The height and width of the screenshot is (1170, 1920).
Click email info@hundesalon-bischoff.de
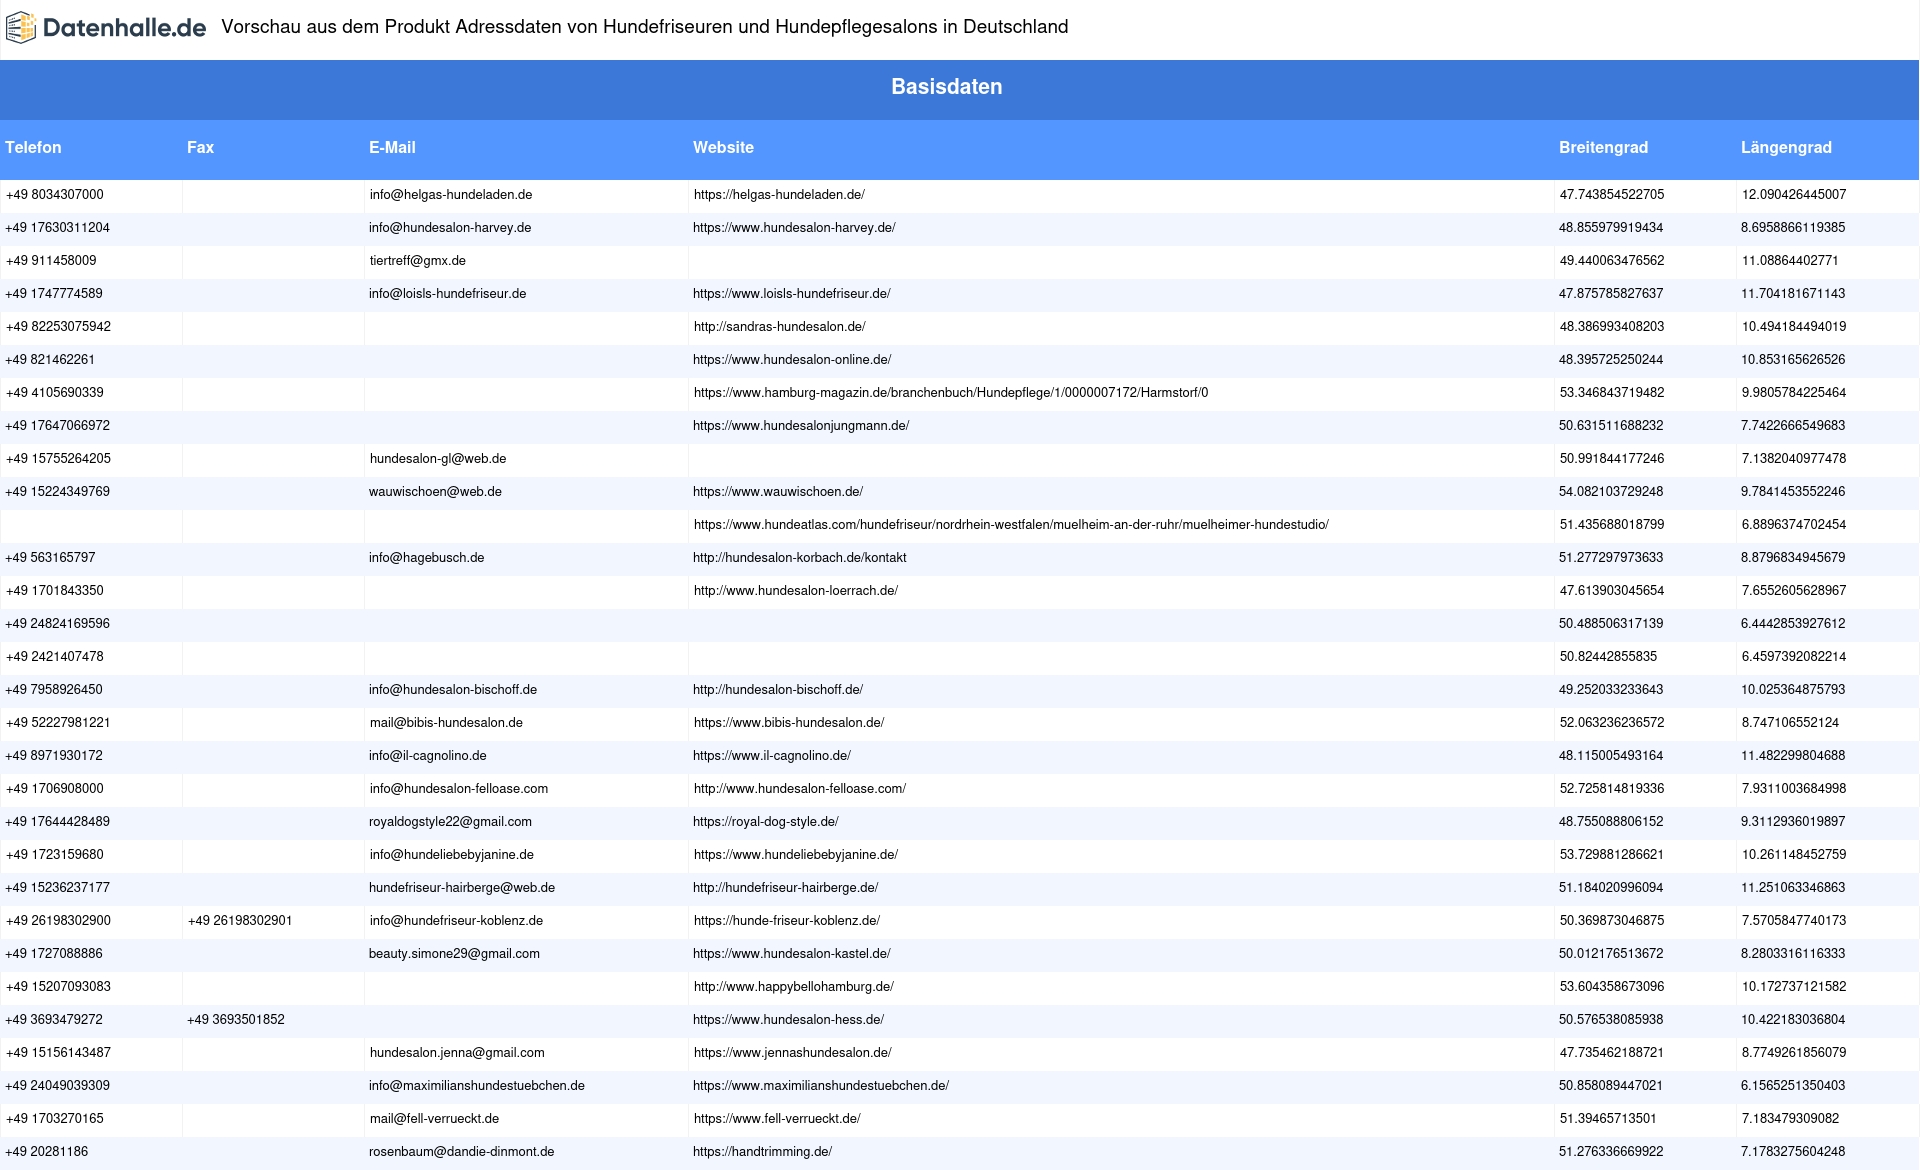[x=453, y=690]
